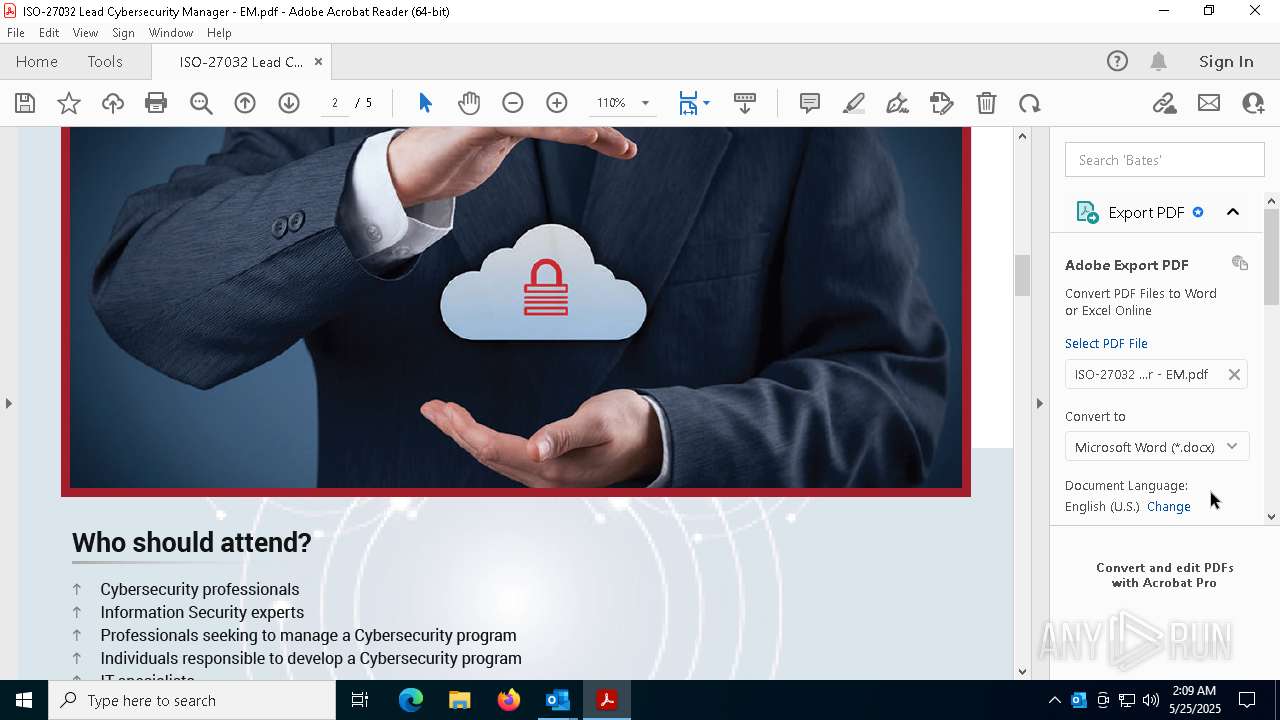
Task: Open the find text magnifier
Action: pyautogui.click(x=201, y=103)
